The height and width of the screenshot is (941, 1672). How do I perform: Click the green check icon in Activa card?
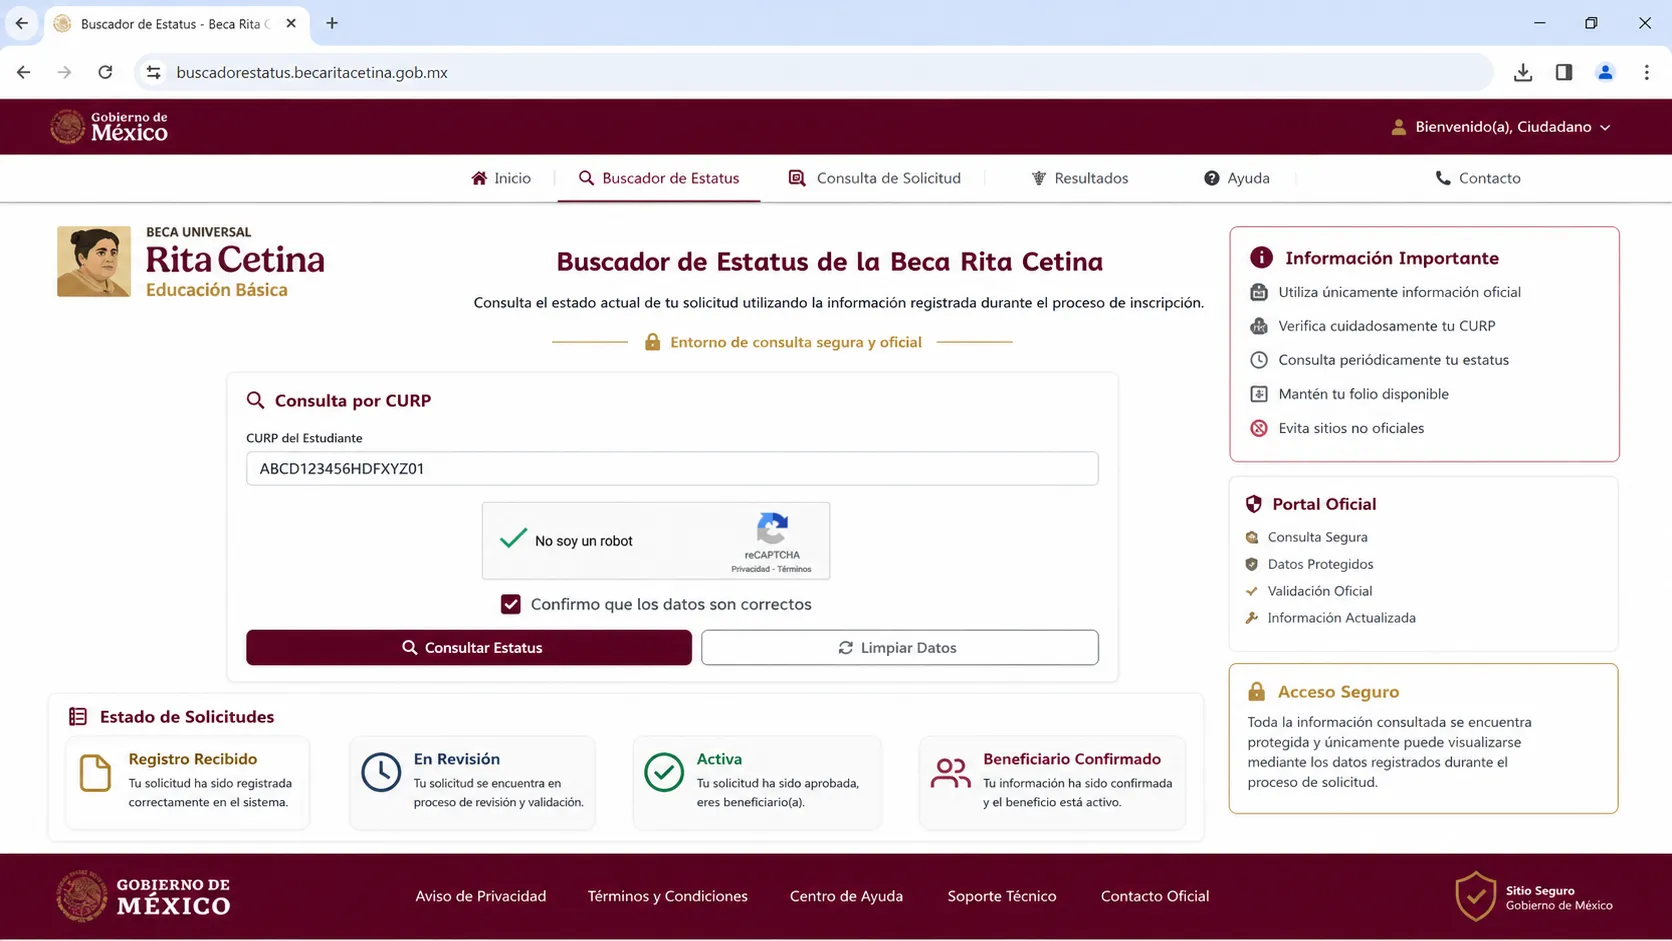point(664,772)
